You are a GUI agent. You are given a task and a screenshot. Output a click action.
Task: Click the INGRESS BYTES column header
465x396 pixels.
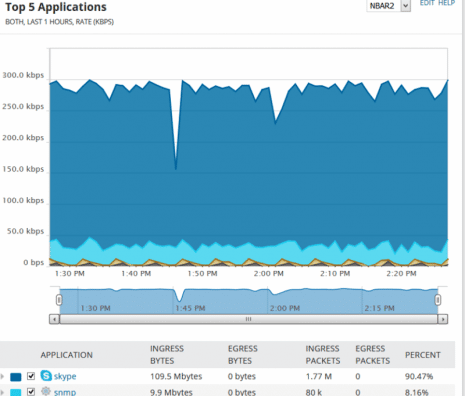click(167, 355)
